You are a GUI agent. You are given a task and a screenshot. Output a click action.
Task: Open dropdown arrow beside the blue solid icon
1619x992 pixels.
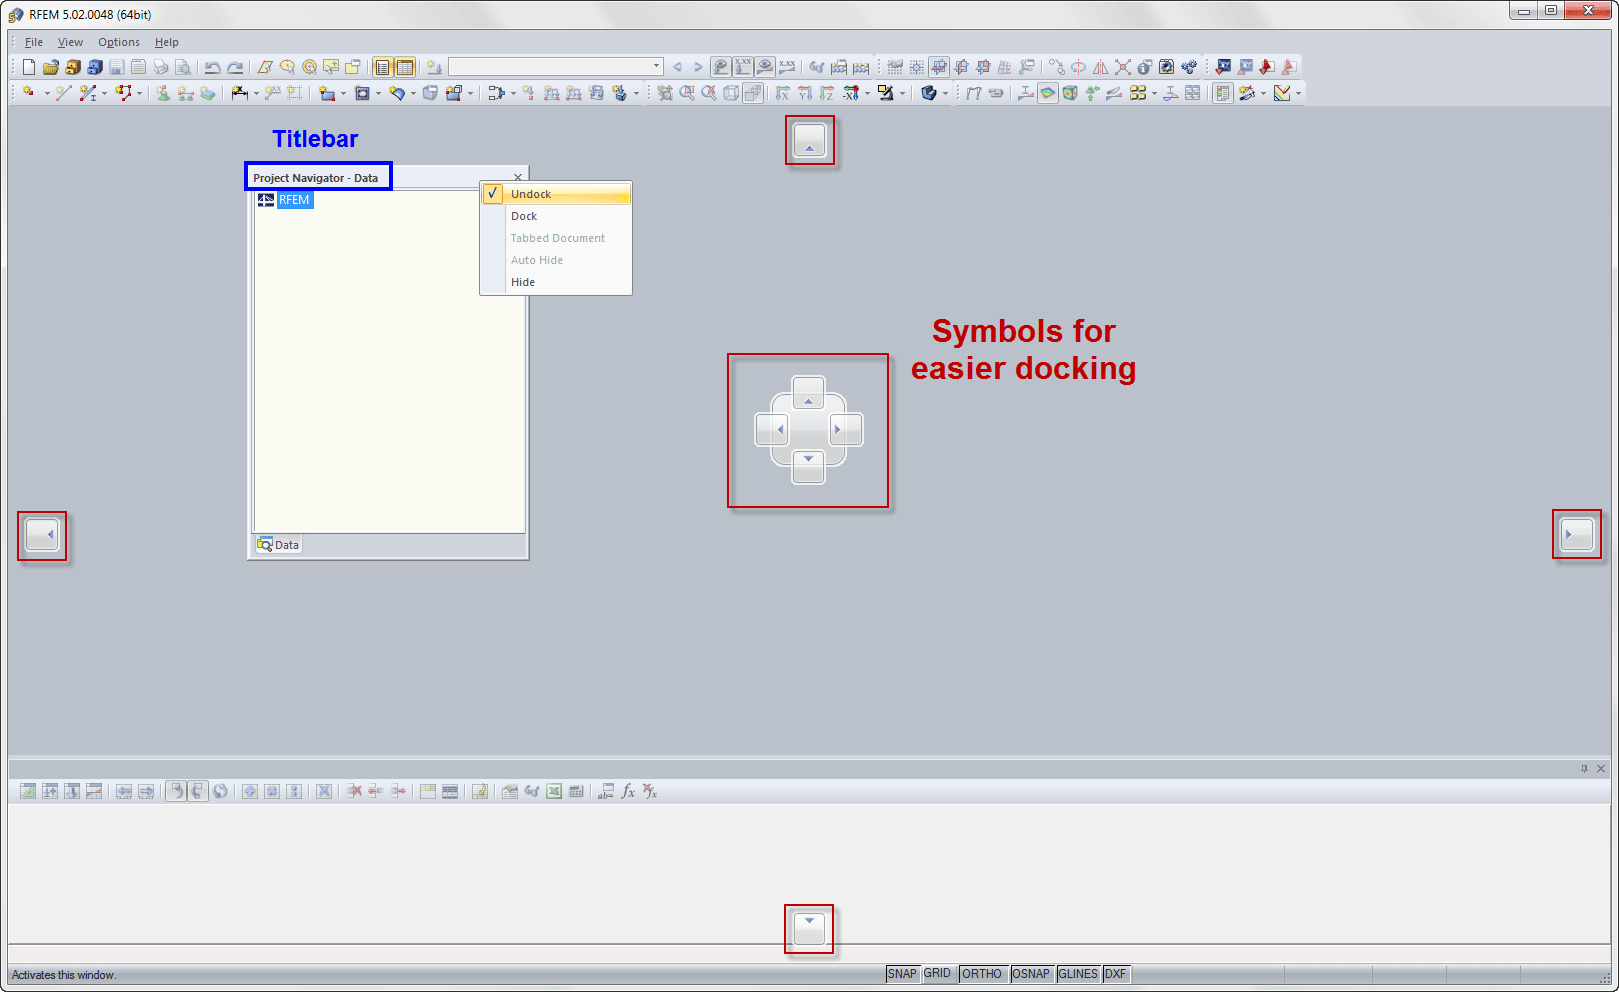945,93
